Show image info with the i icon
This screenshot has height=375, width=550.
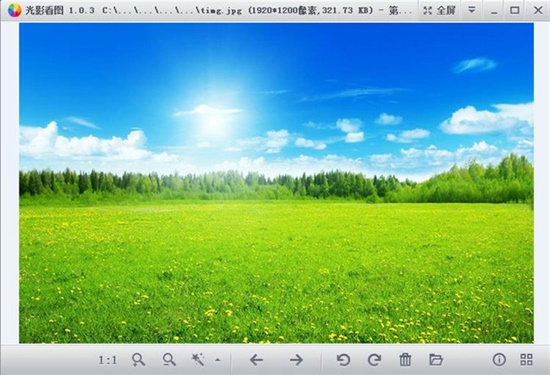coord(499,360)
